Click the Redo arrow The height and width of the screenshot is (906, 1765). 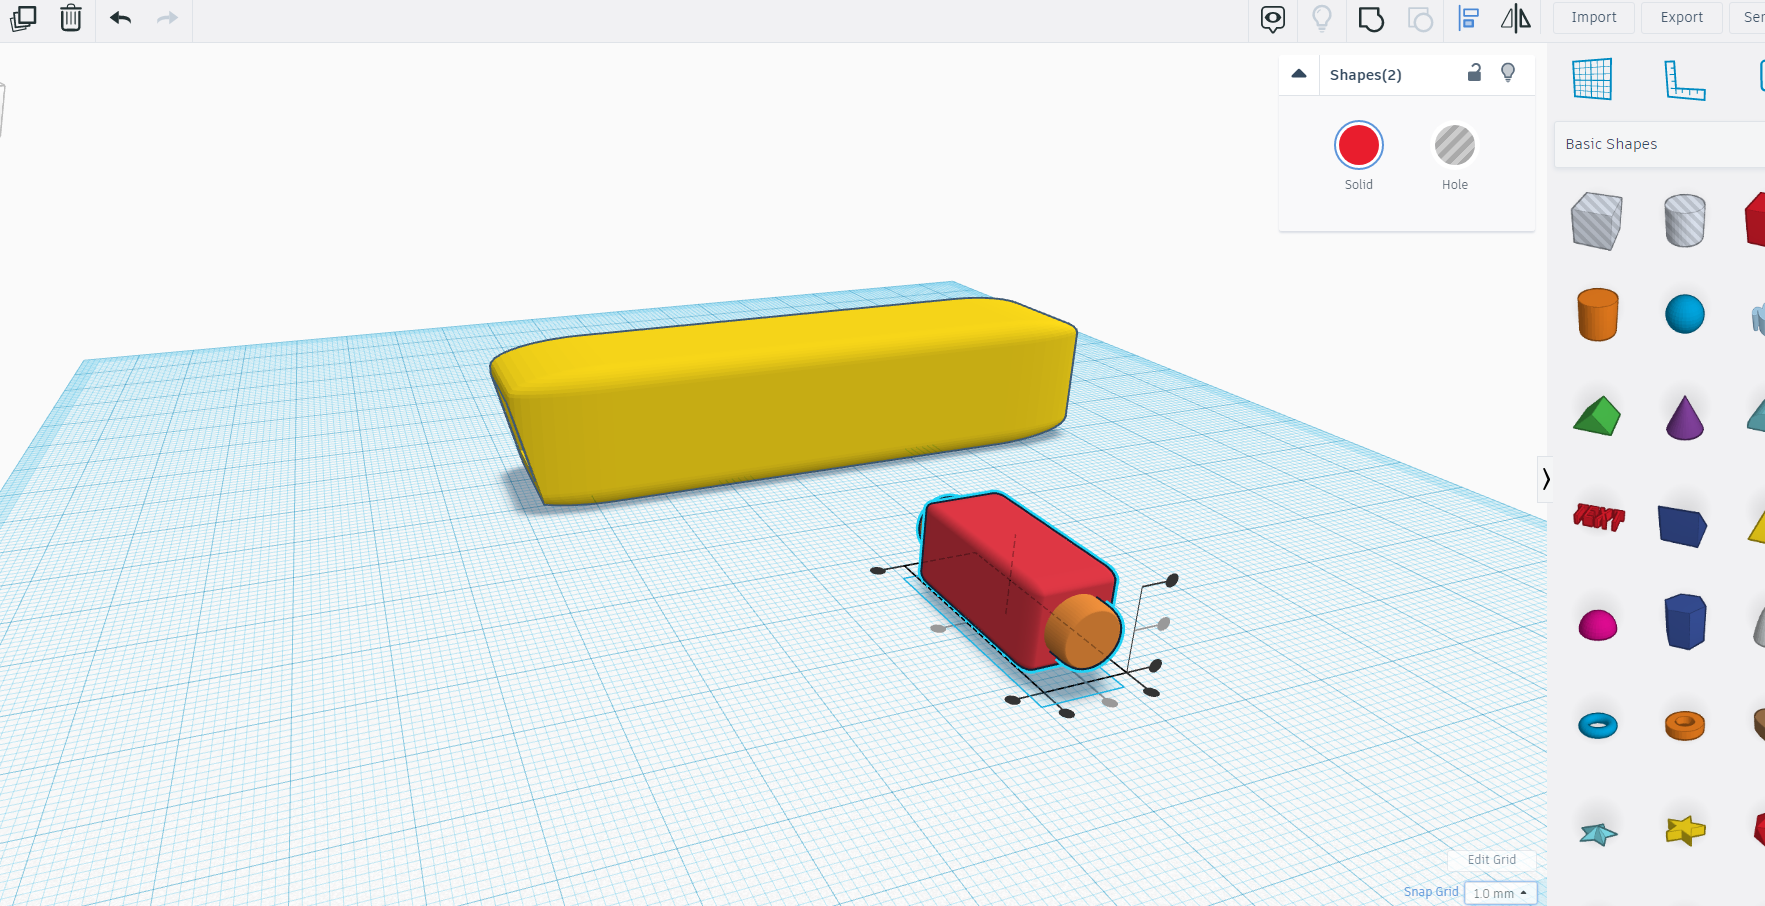[167, 18]
